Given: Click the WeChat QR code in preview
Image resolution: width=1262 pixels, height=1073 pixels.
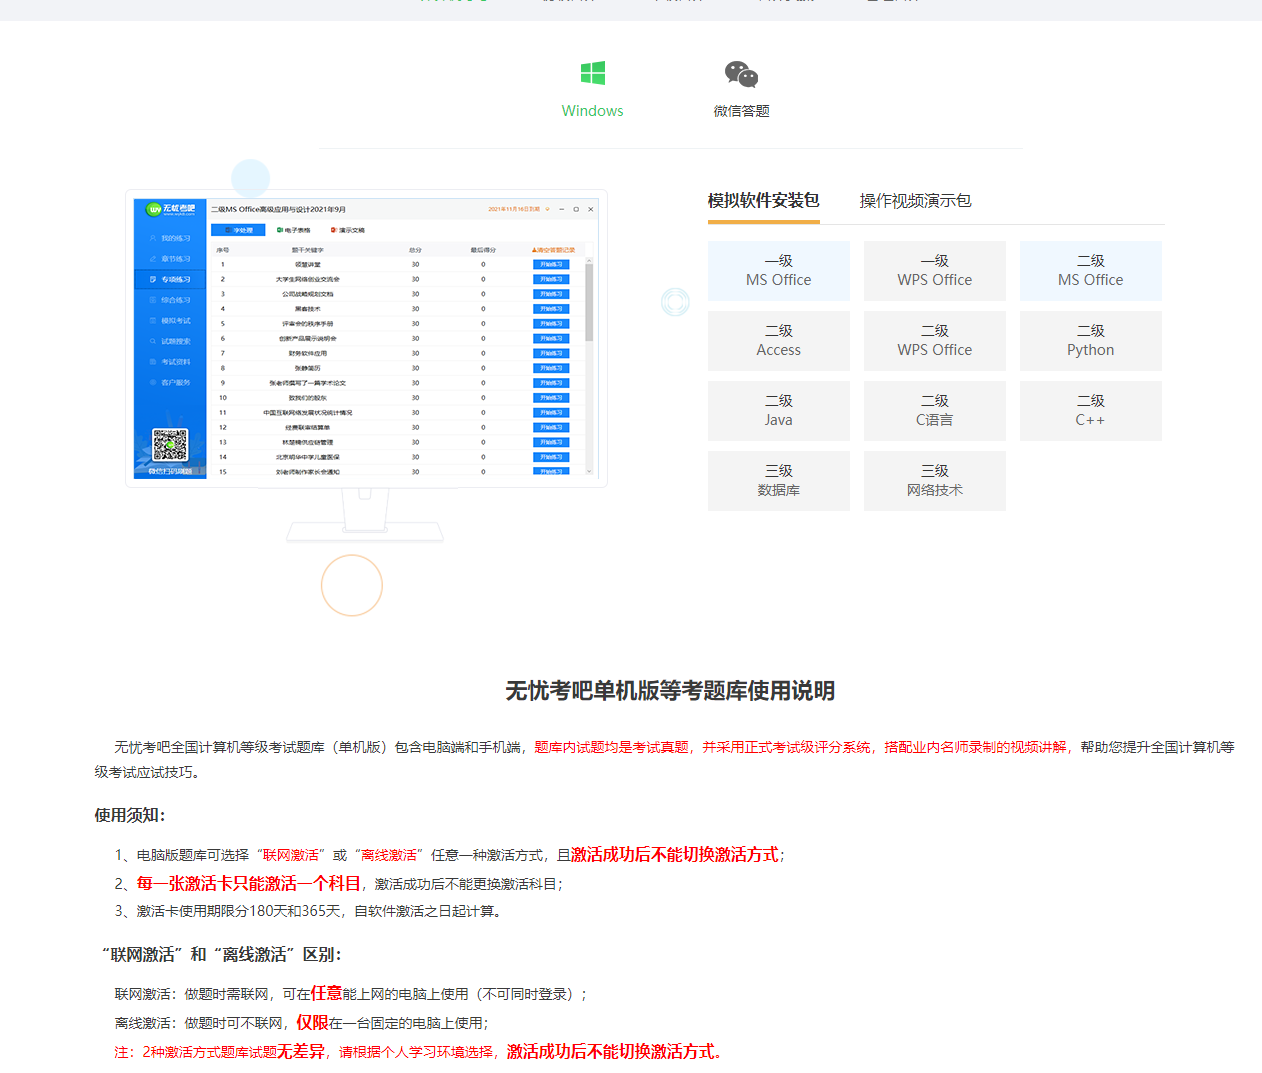Looking at the screenshot, I should coord(170,445).
